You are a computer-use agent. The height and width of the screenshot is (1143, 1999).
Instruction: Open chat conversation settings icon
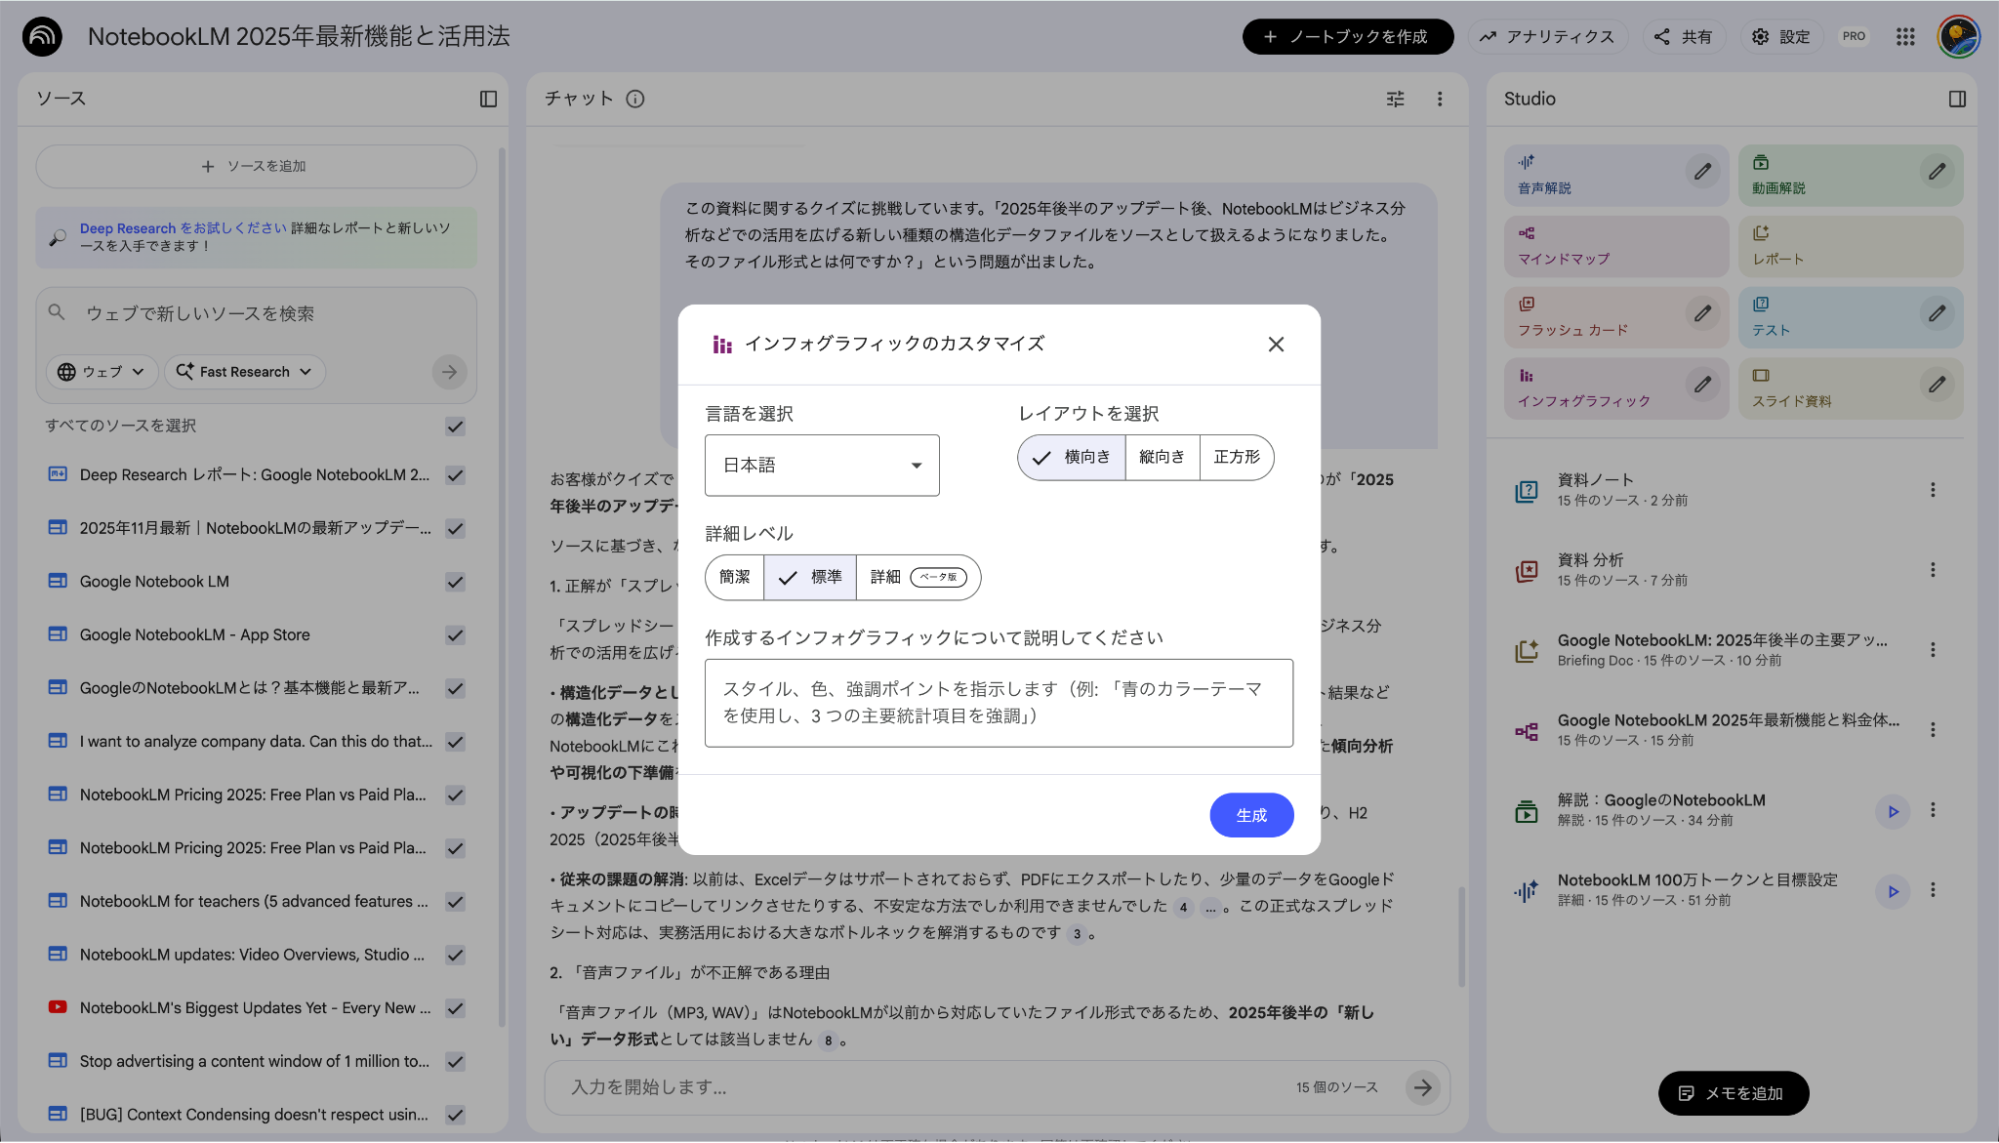(1394, 99)
